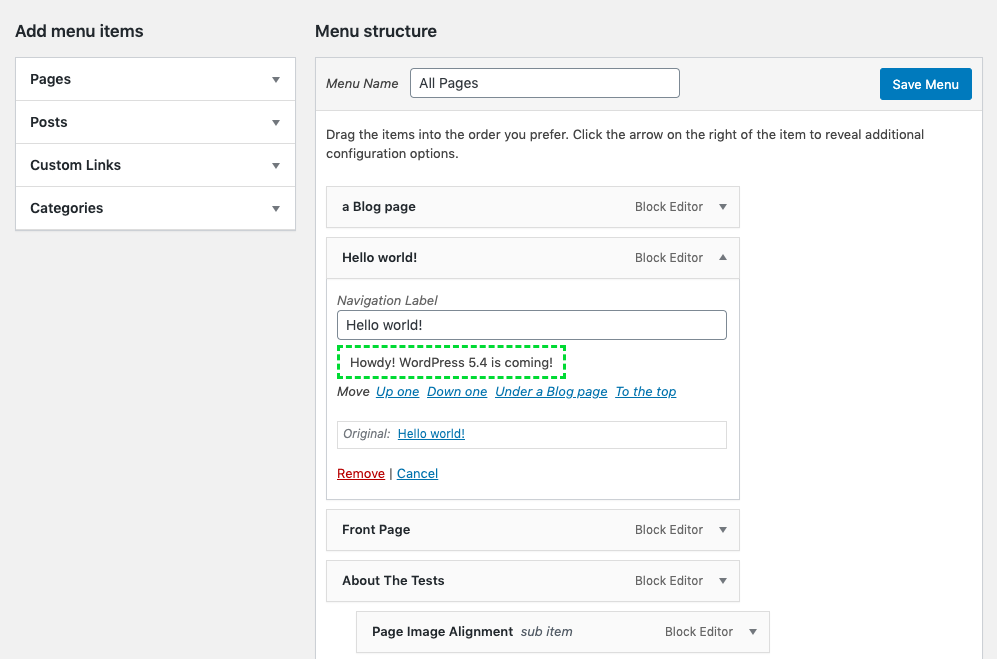Expand the Pages panel arrow
The height and width of the screenshot is (659, 997).
pyautogui.click(x=276, y=80)
